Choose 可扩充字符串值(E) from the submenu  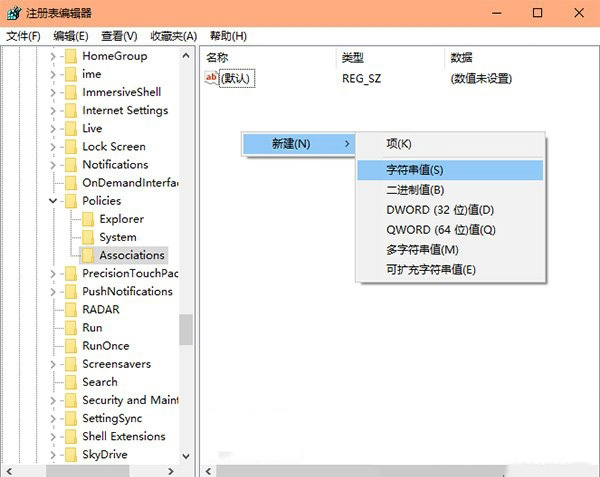click(450, 270)
